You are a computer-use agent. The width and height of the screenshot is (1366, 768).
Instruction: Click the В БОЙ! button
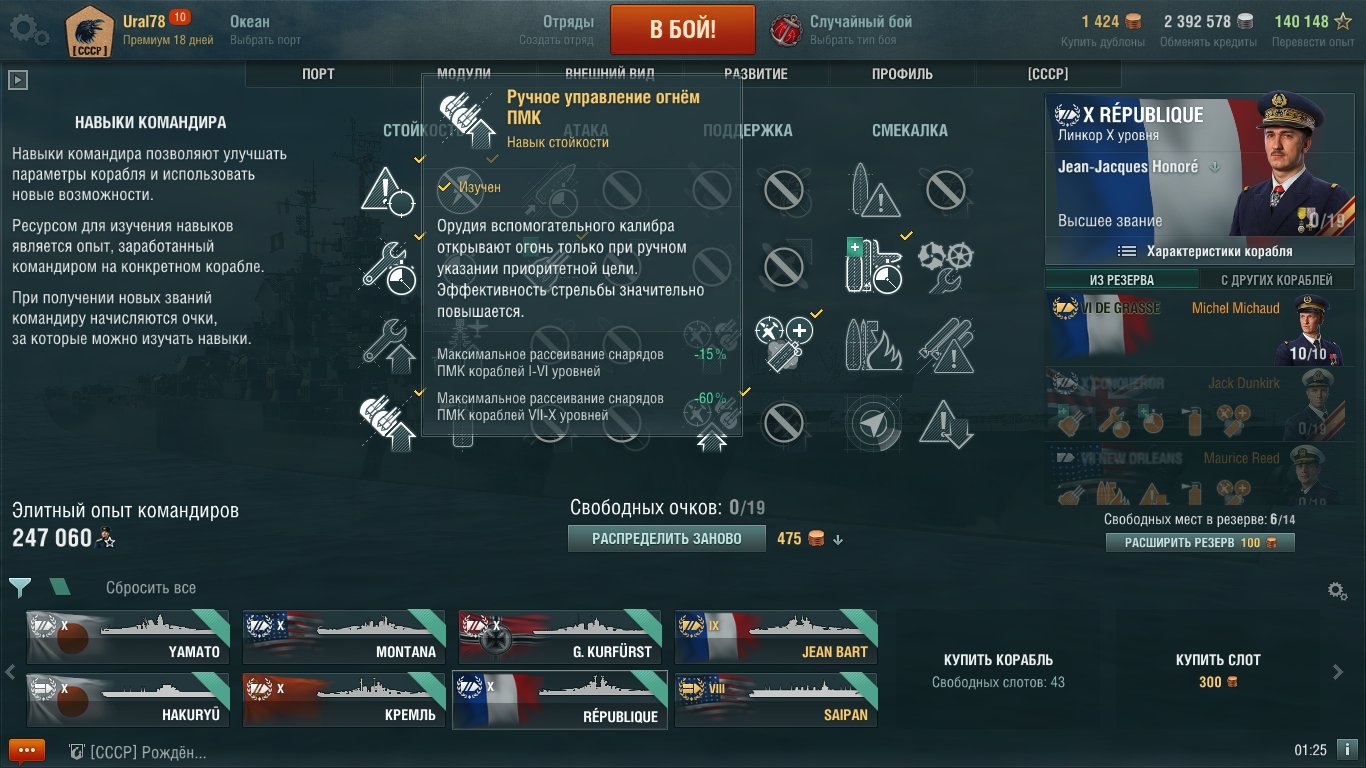click(683, 29)
